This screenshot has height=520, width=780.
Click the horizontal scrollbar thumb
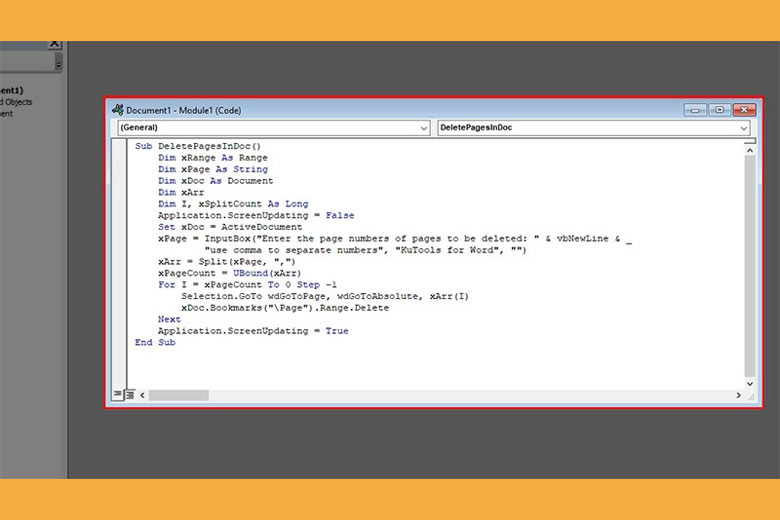click(x=178, y=395)
